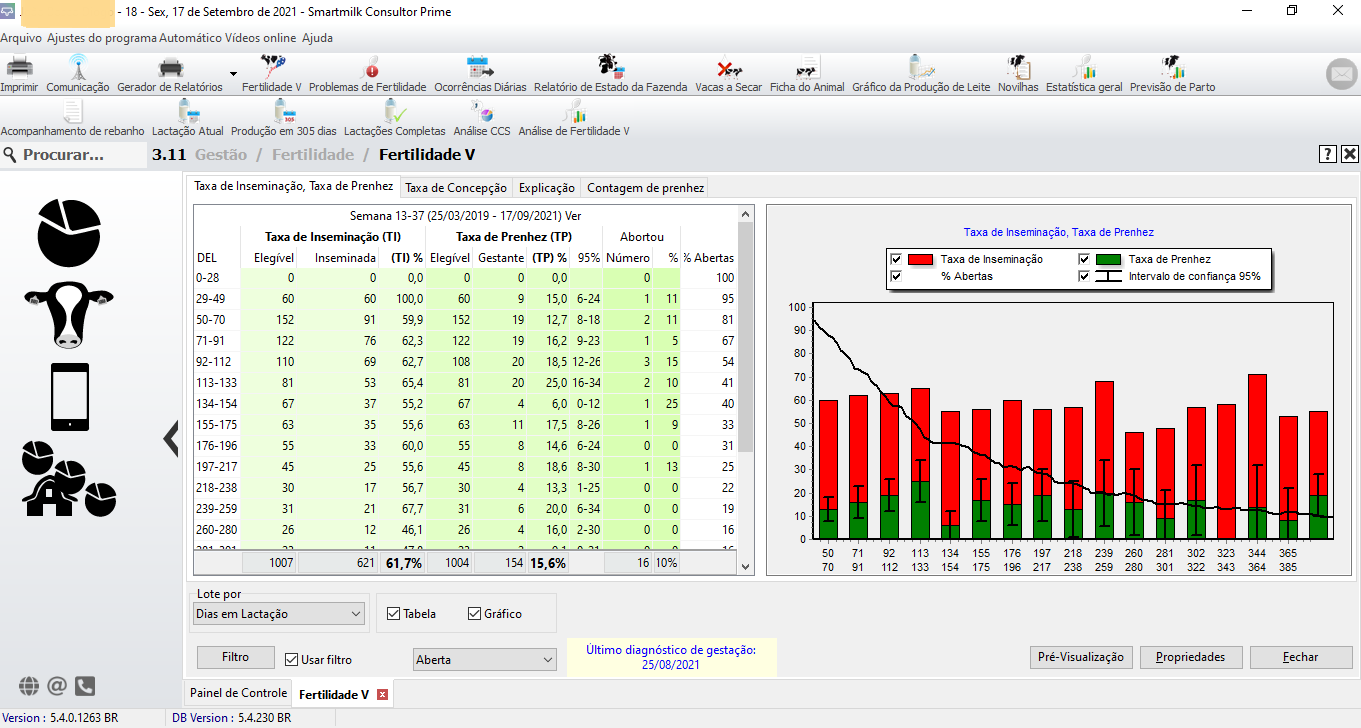Close the Fertilidade V panel with X

(x=1350, y=154)
